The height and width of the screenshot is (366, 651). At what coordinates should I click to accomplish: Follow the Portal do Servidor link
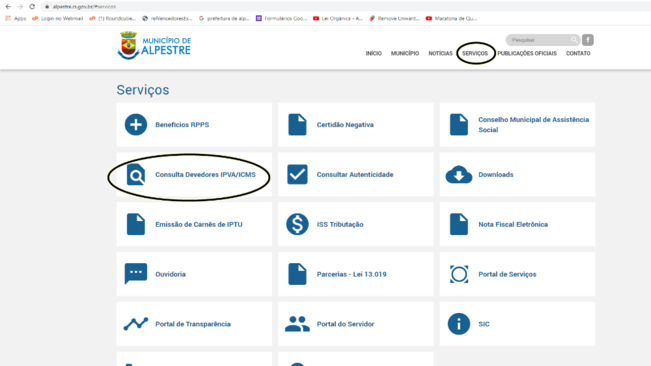345,324
